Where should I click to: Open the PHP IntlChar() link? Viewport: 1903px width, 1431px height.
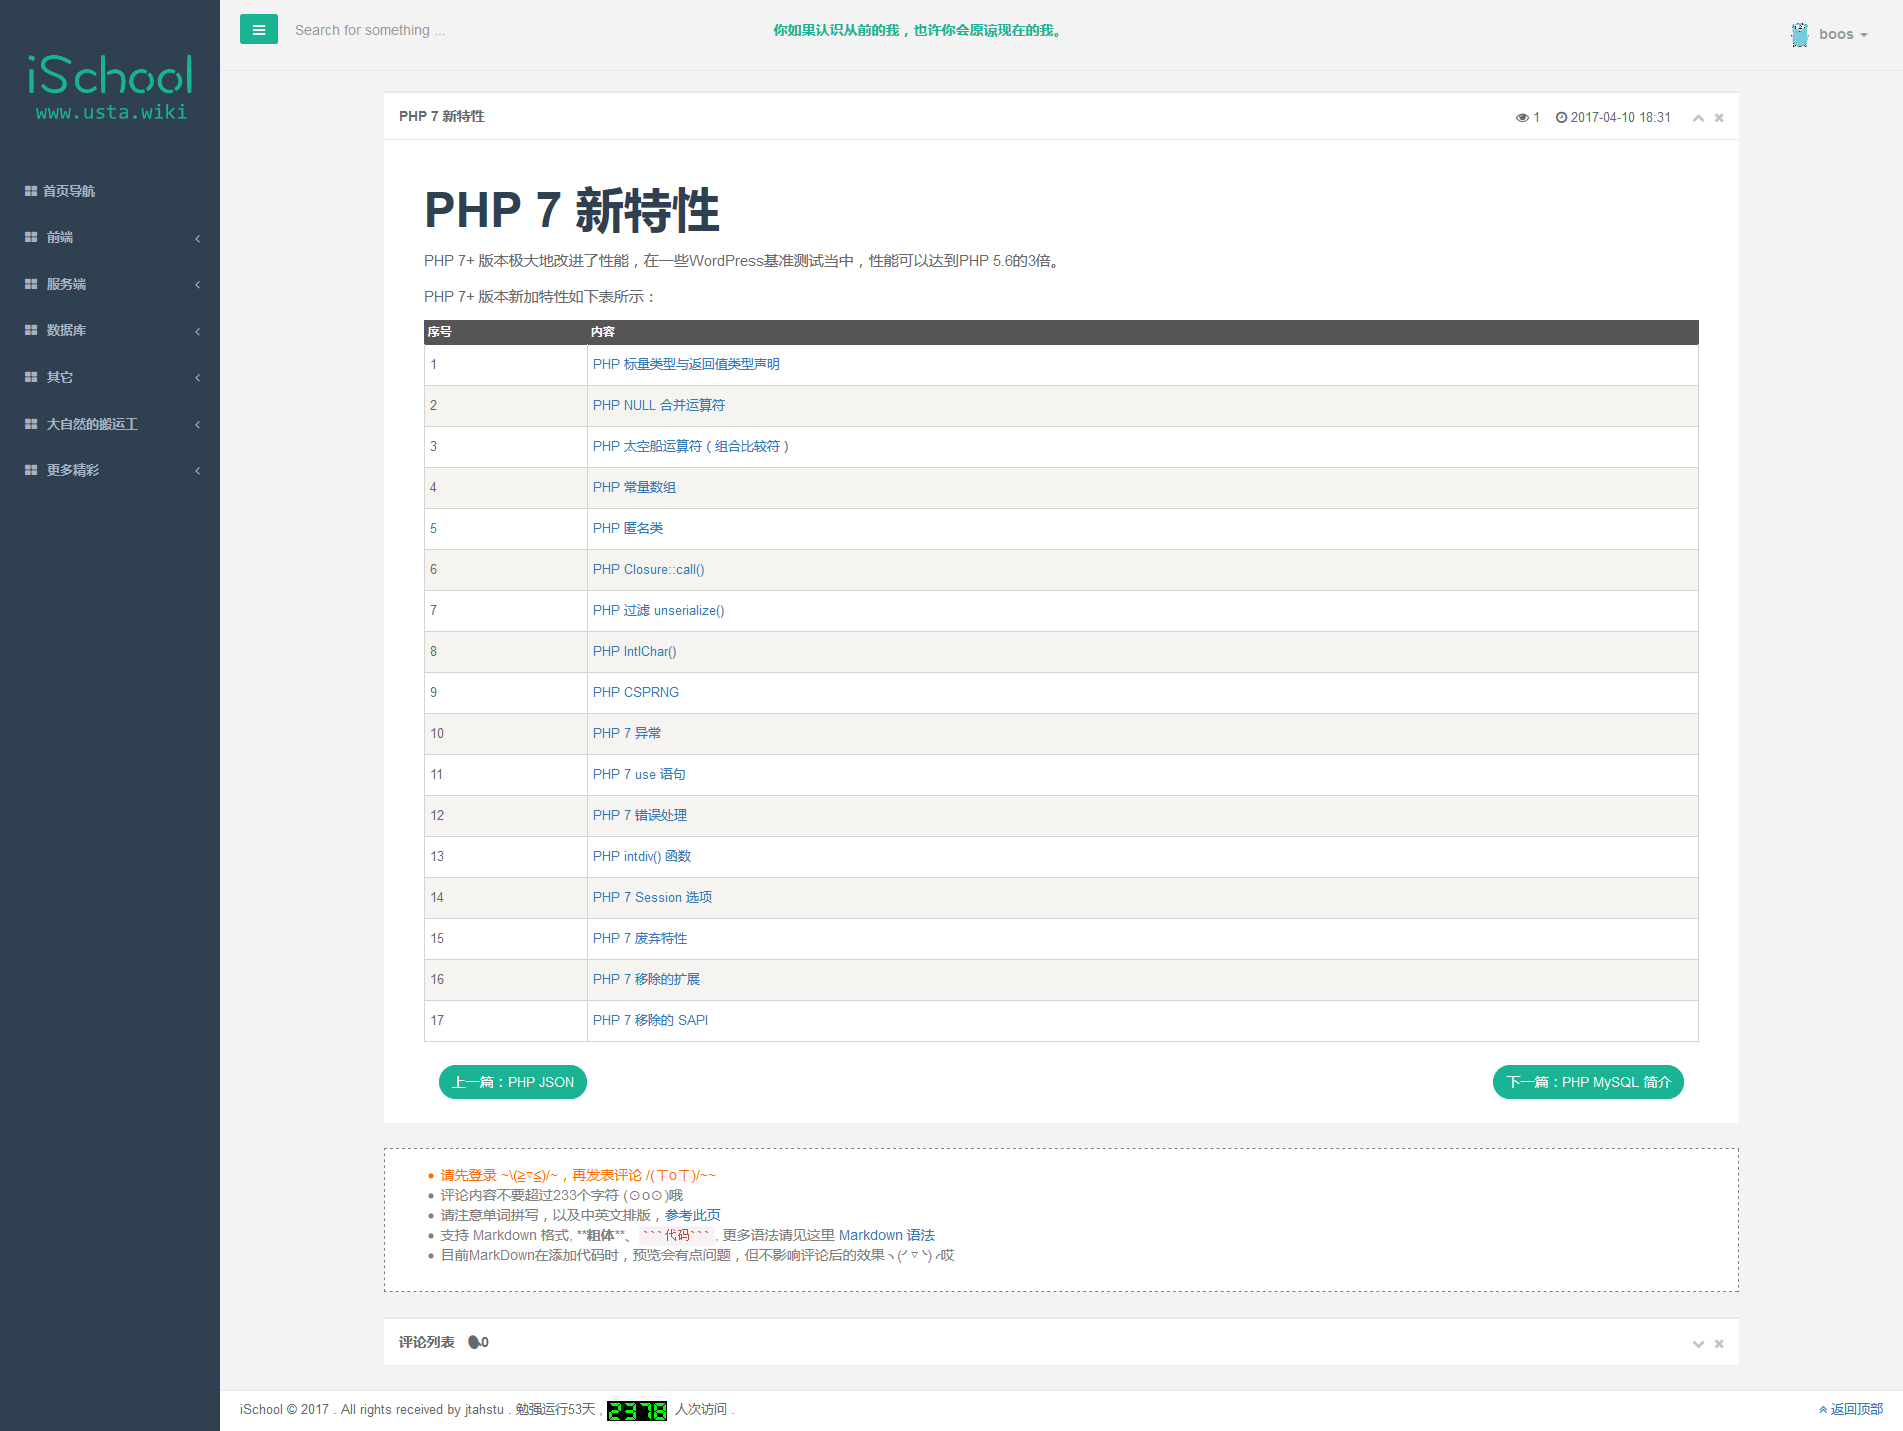(x=635, y=651)
